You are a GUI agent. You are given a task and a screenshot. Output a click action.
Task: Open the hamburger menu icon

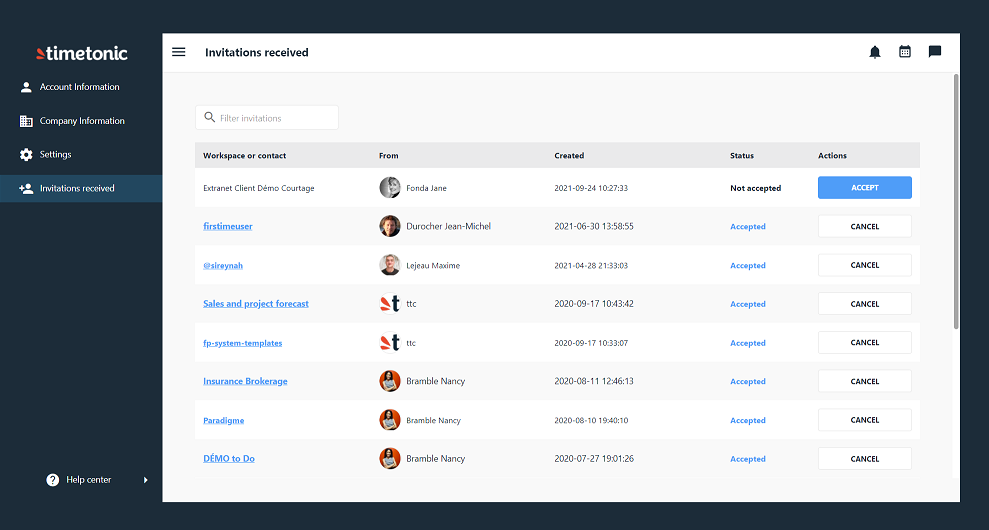tap(178, 52)
